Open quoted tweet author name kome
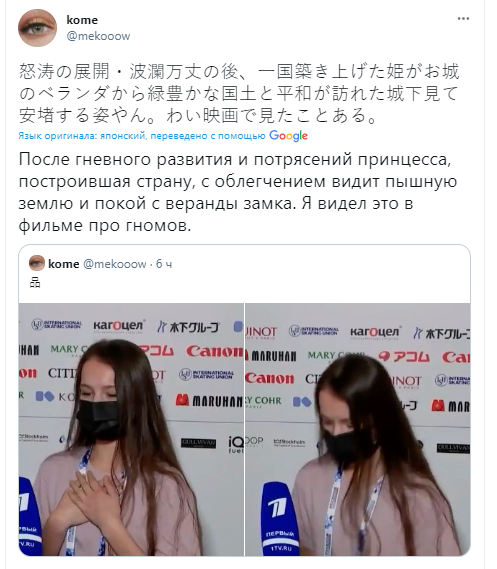This screenshot has height=569, width=497. point(63,264)
